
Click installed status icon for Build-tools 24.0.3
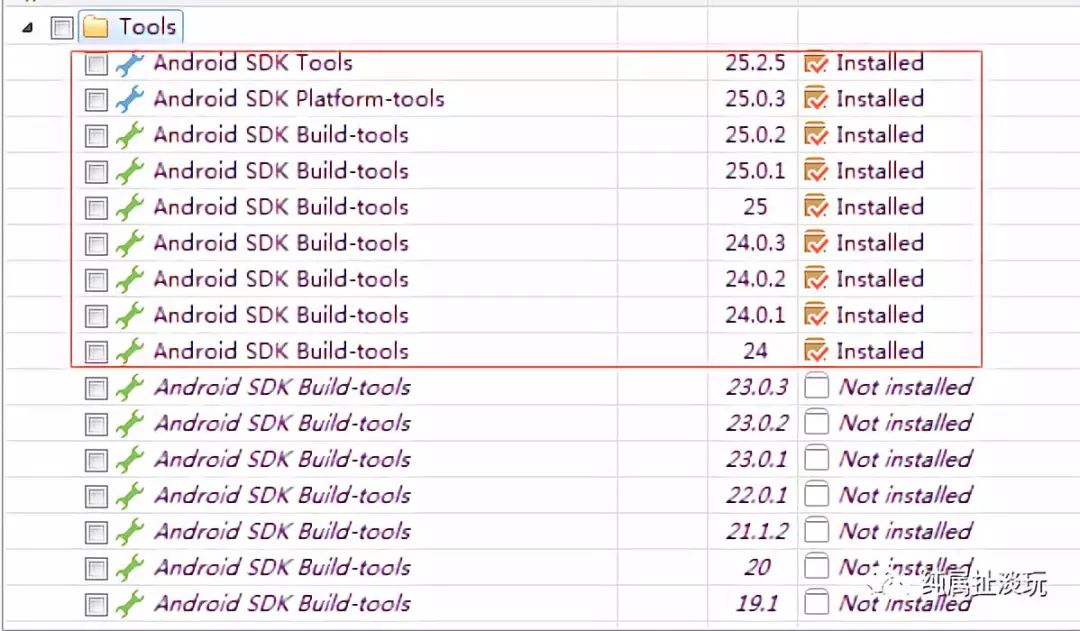(816, 242)
